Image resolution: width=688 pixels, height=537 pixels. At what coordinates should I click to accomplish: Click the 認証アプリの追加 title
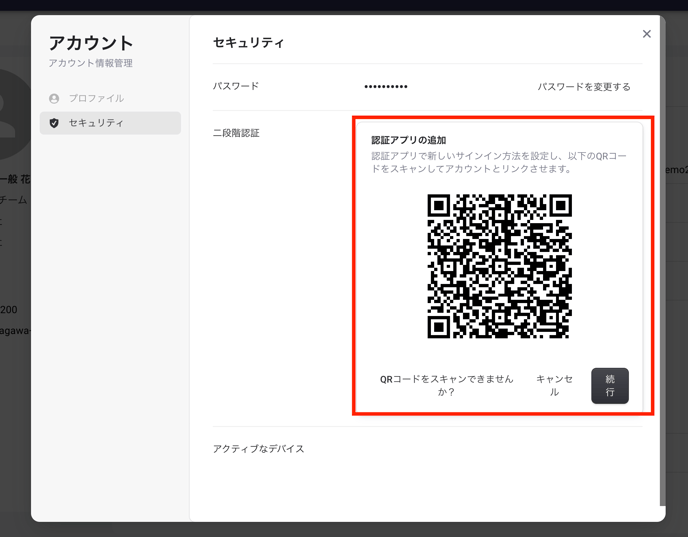[408, 140]
